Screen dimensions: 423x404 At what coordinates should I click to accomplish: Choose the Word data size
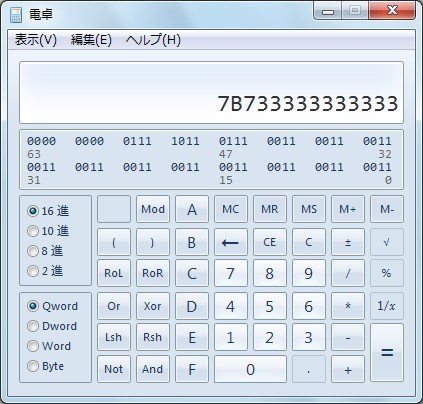[49, 346]
